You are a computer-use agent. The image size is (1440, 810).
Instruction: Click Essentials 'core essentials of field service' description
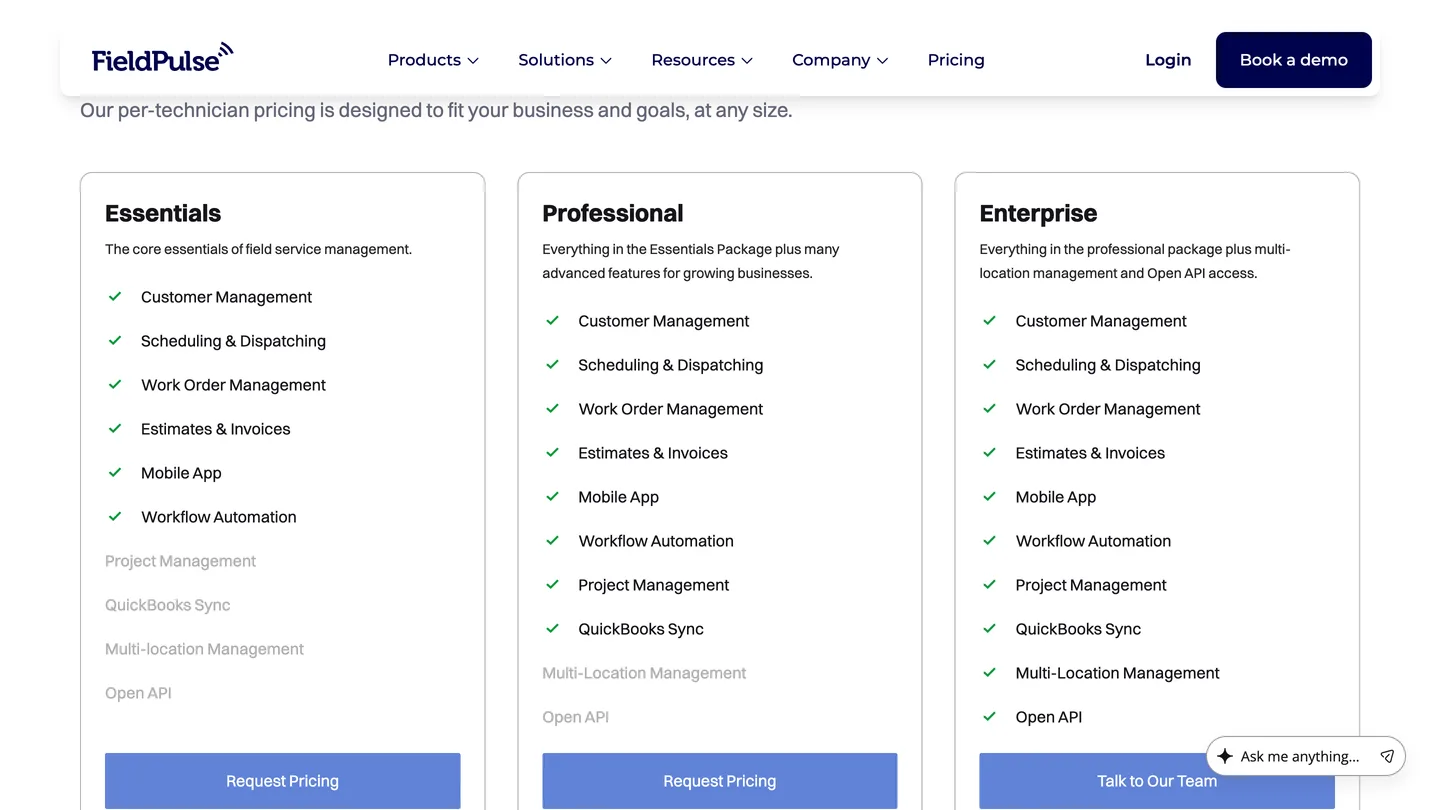tap(258, 249)
